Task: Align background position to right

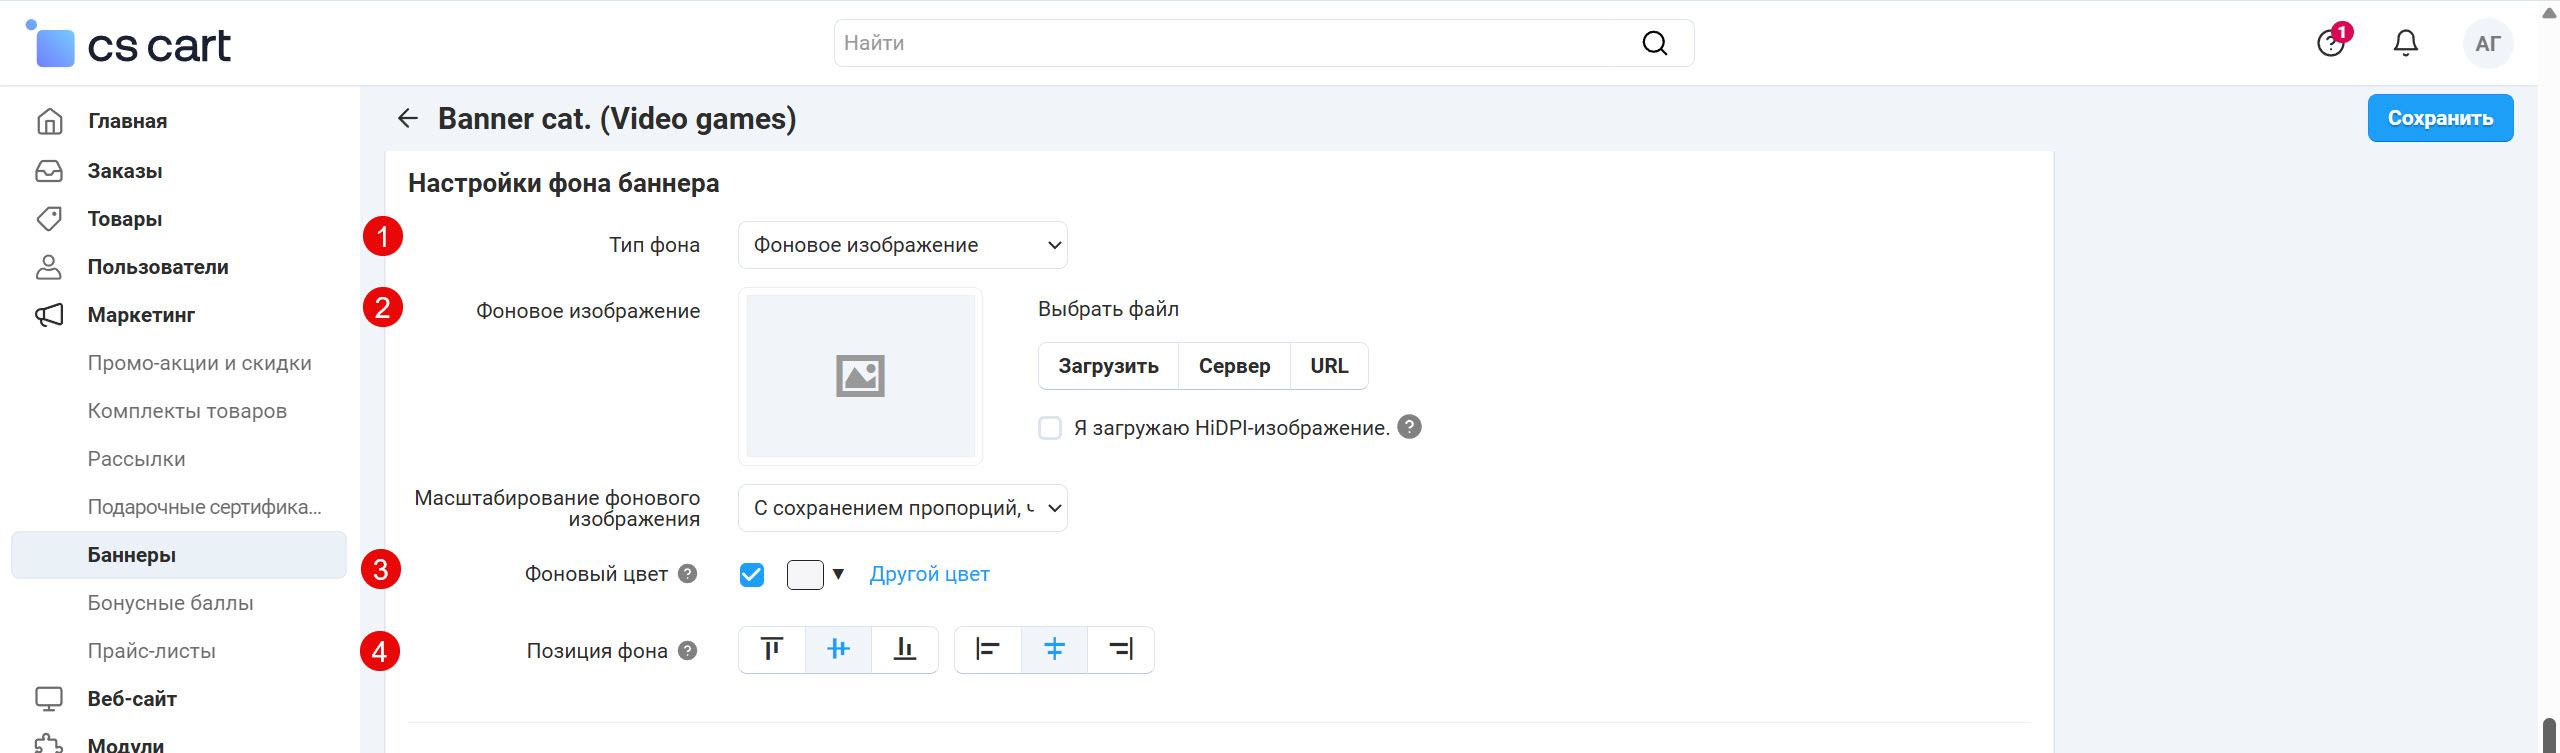Action: click(x=1121, y=650)
